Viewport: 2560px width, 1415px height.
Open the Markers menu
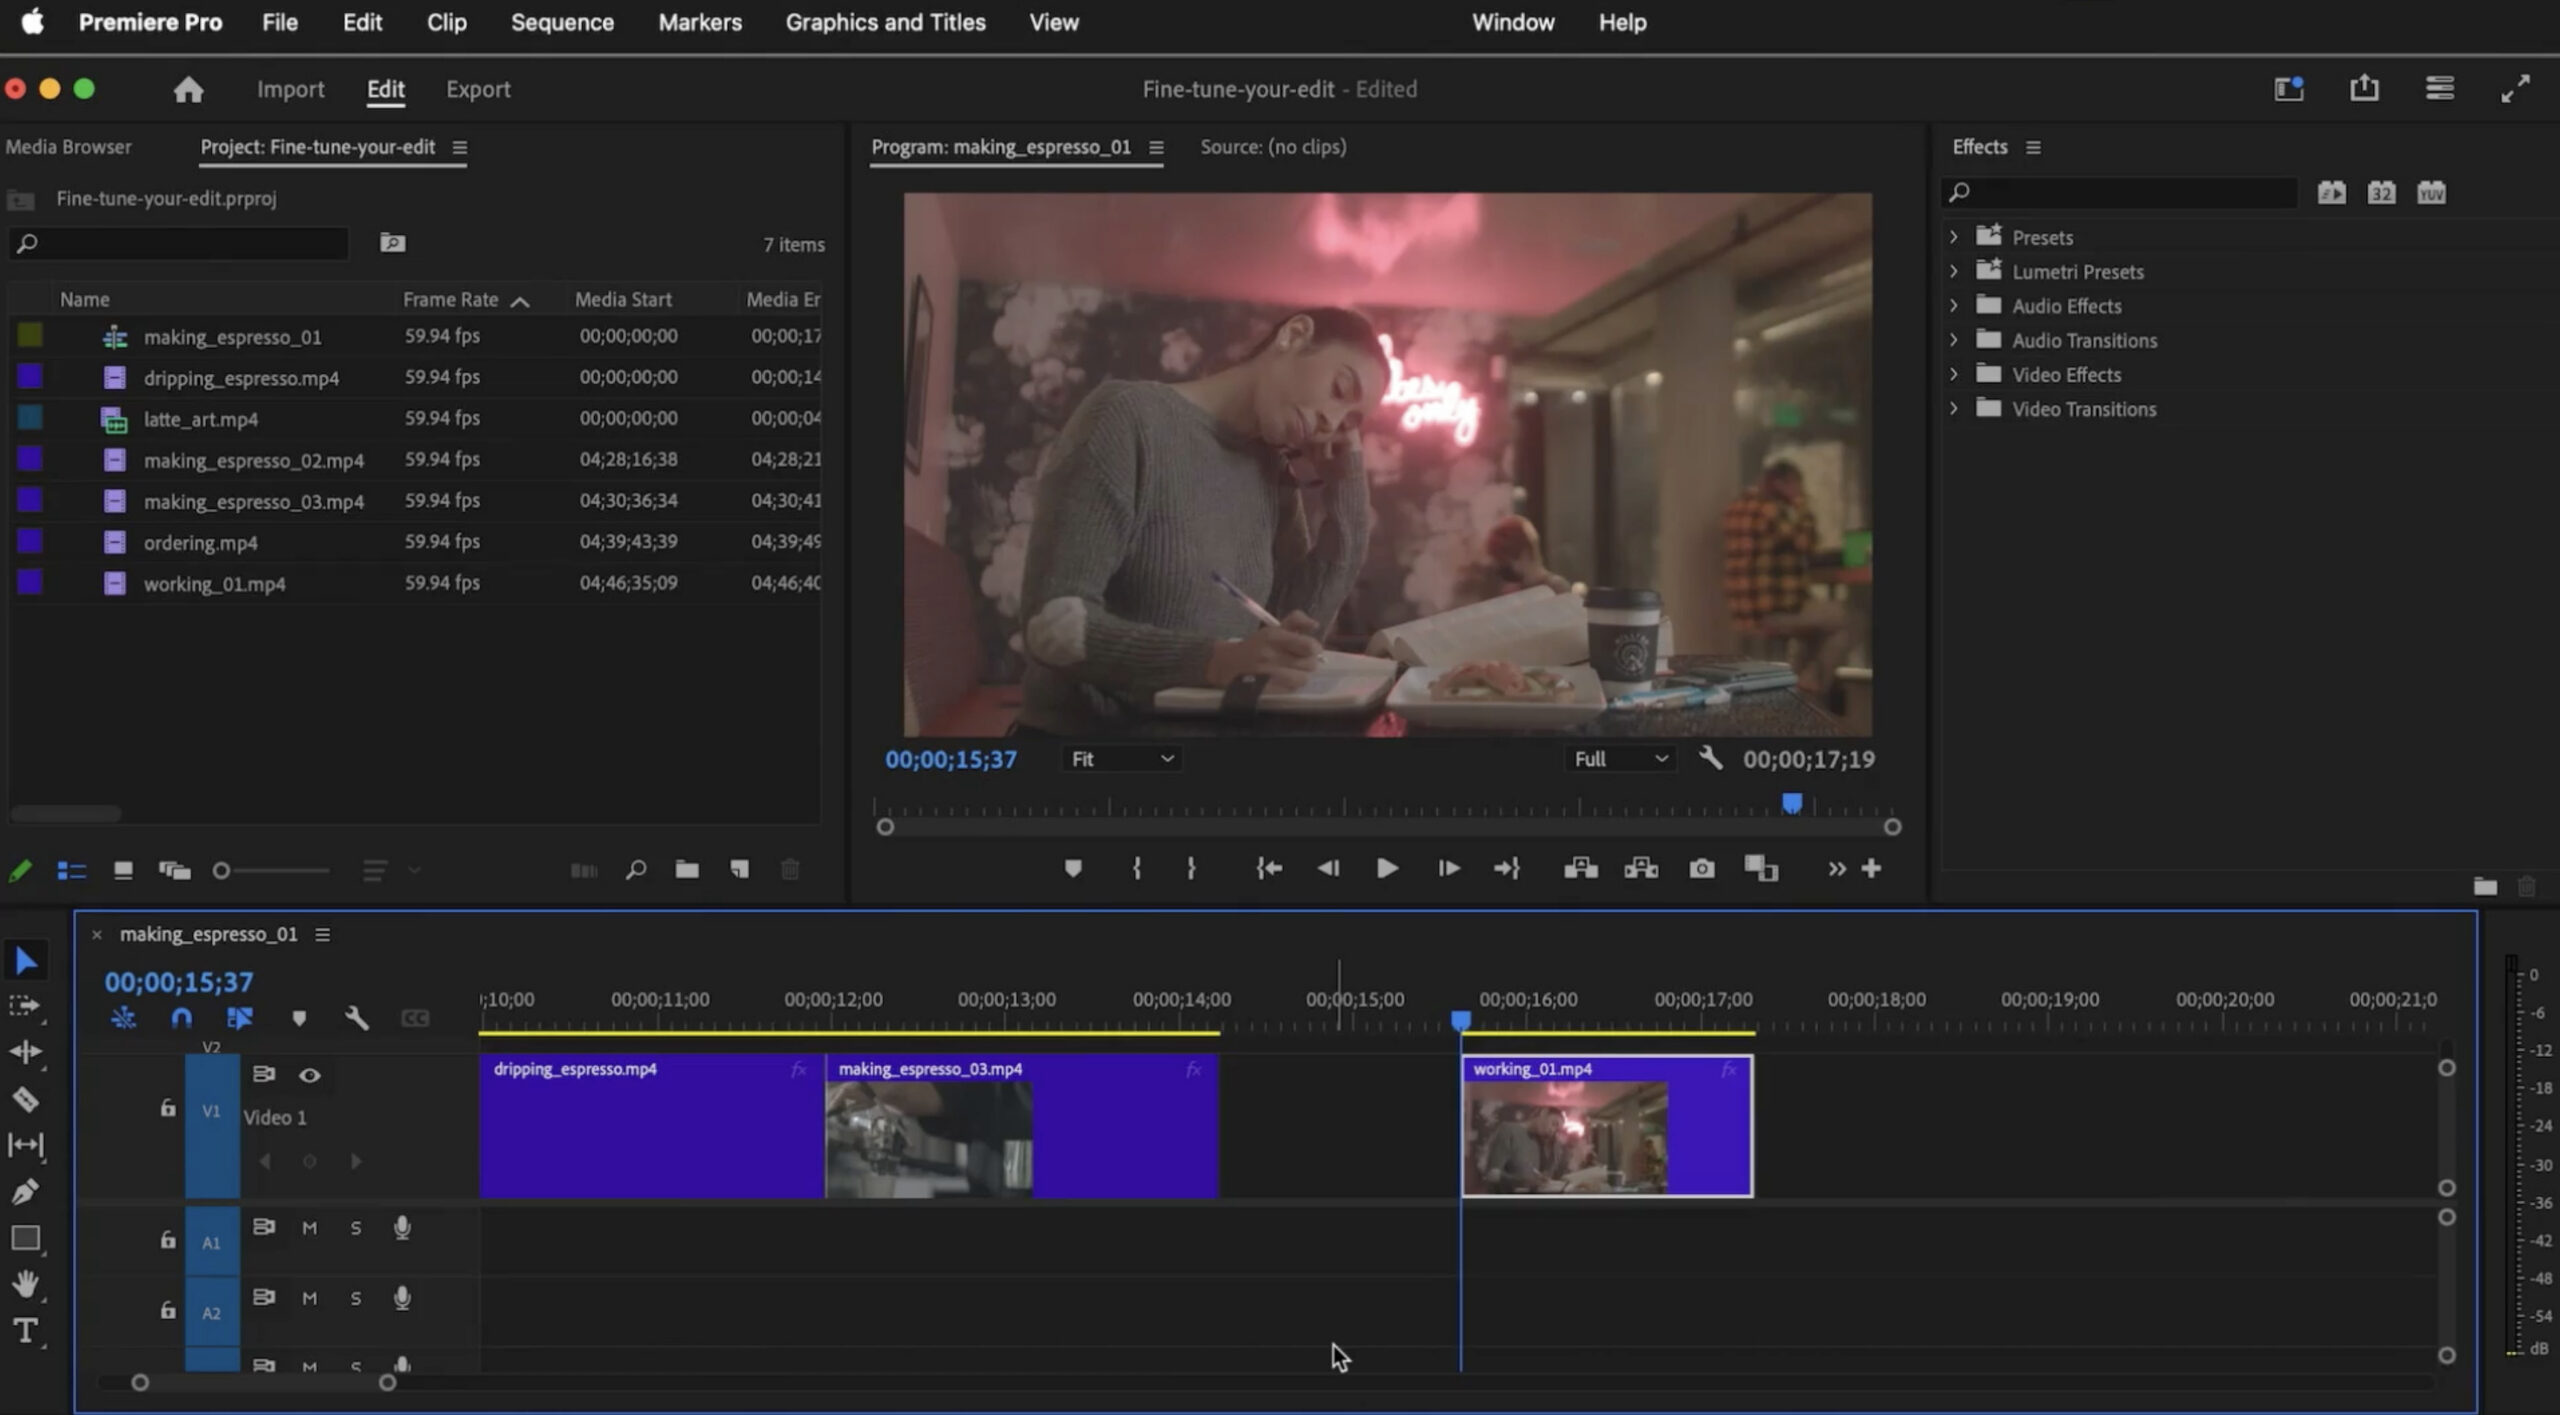[x=700, y=22]
